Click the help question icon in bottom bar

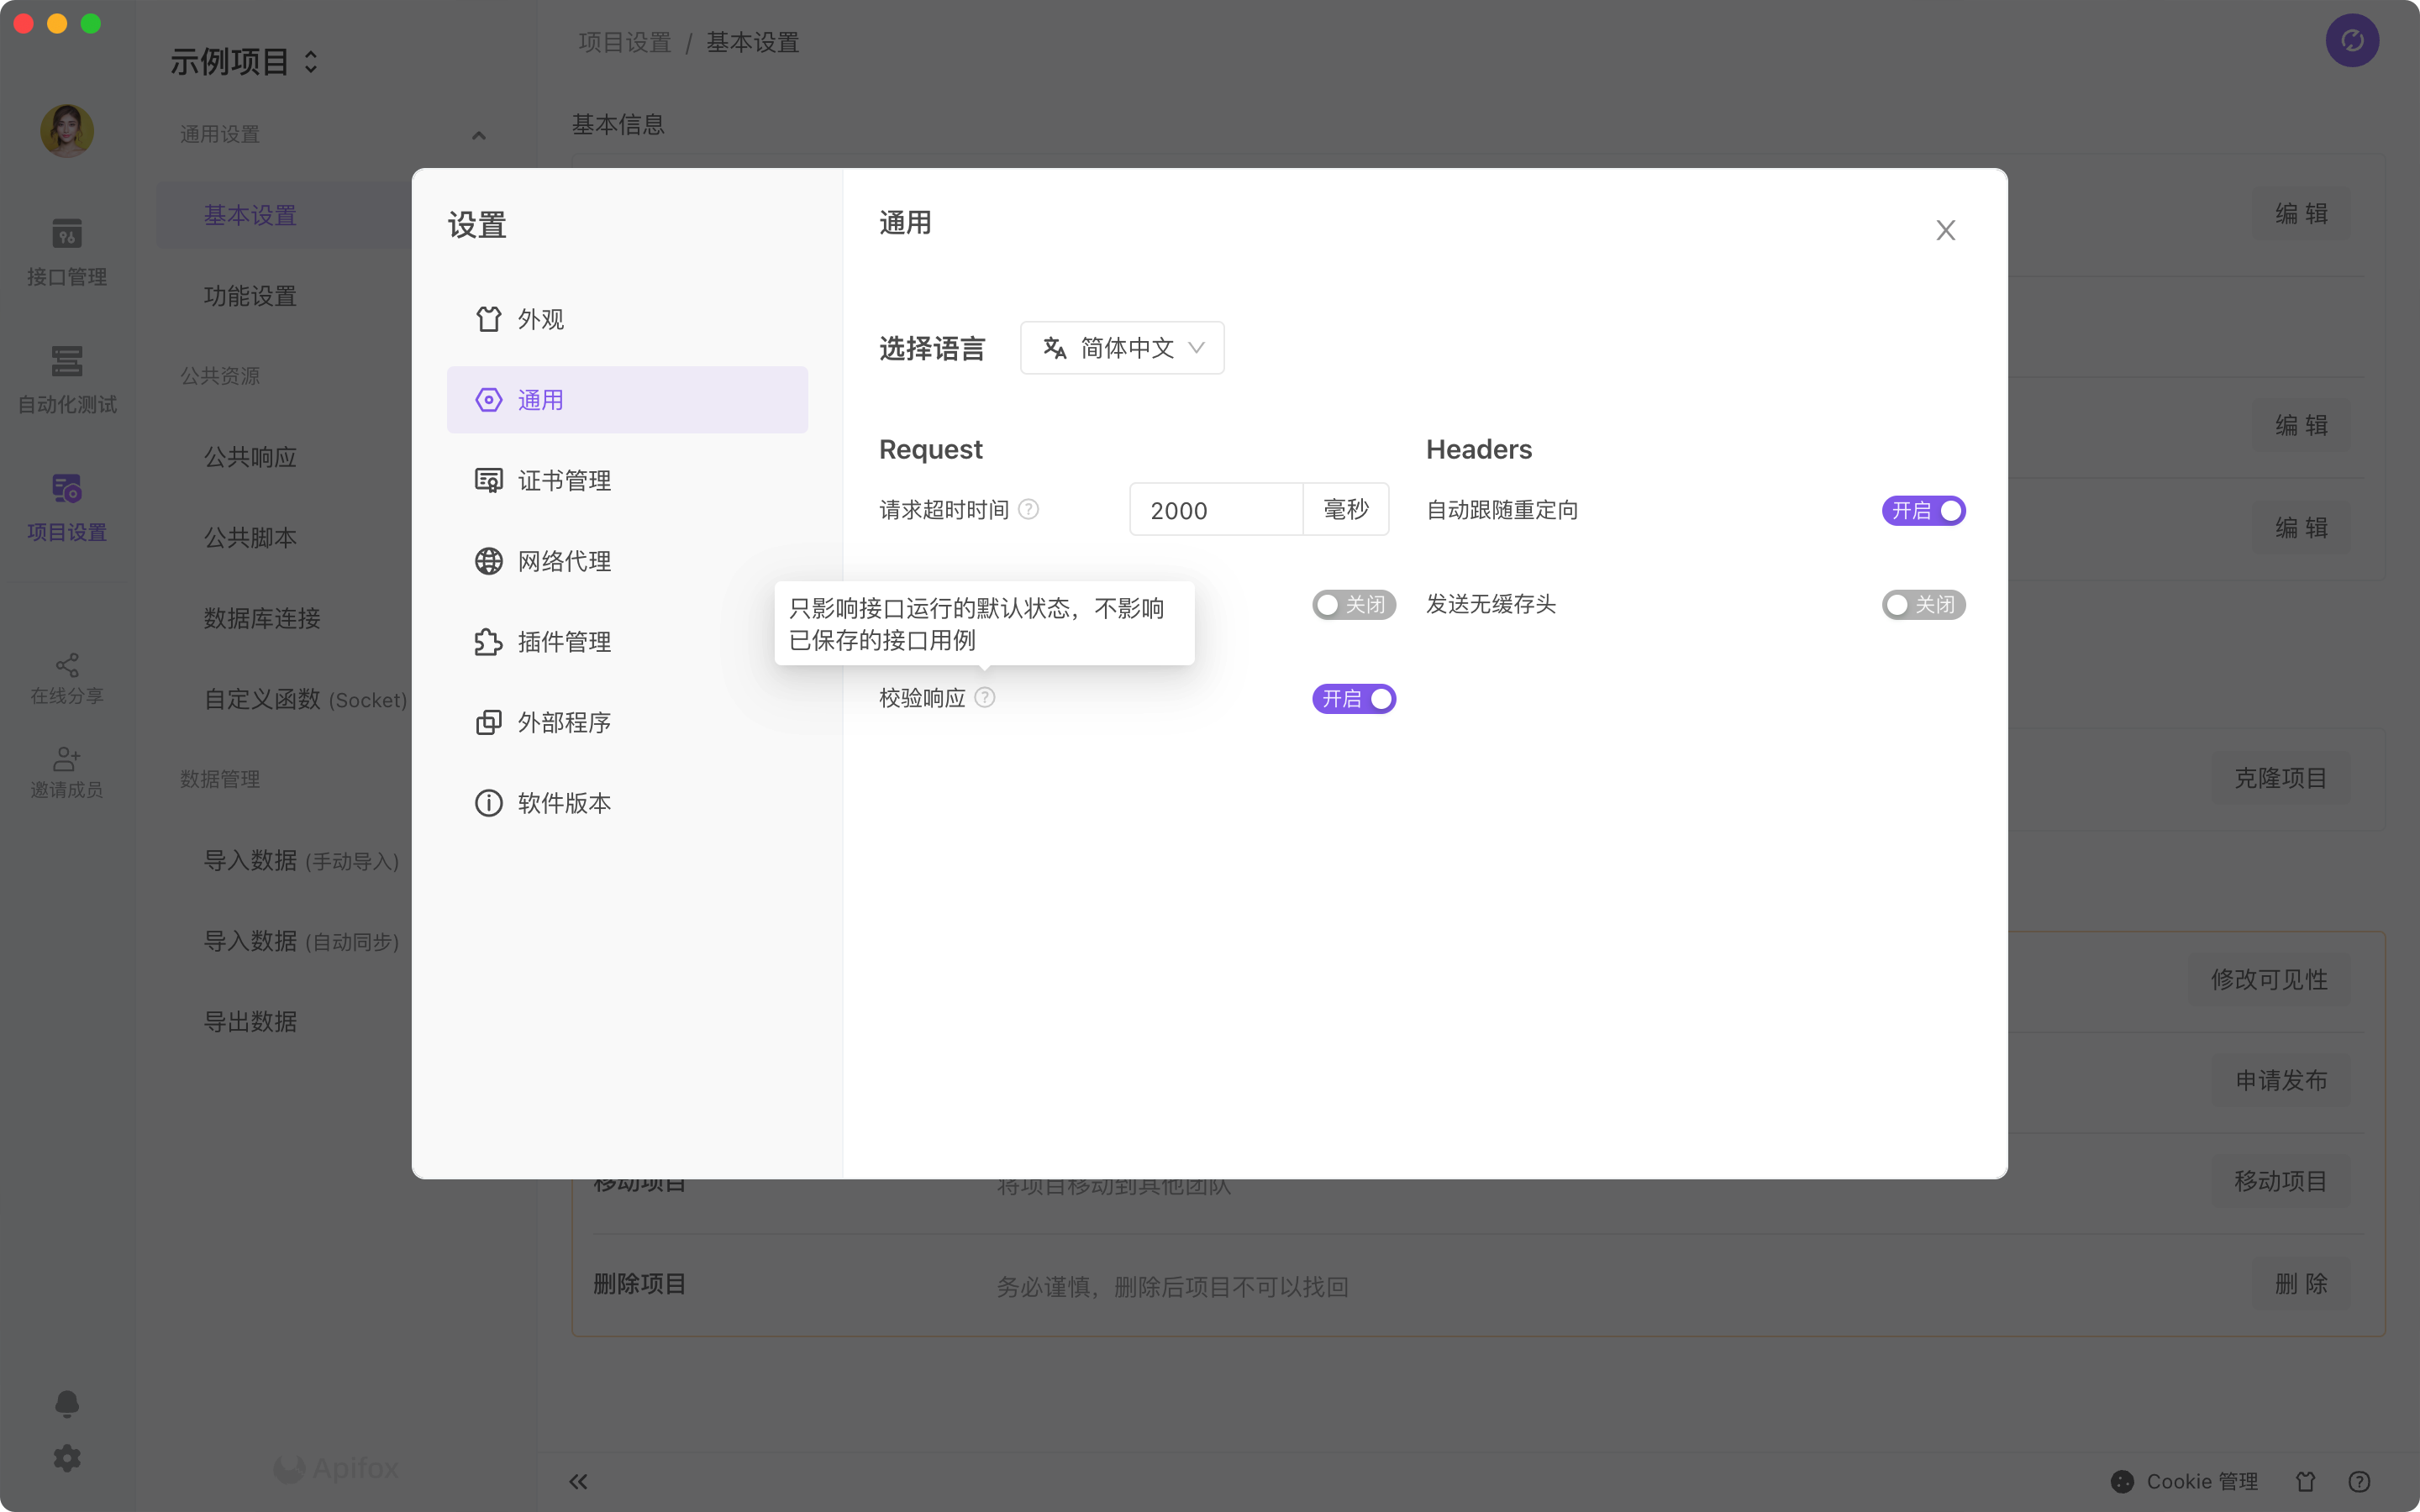click(x=2359, y=1481)
